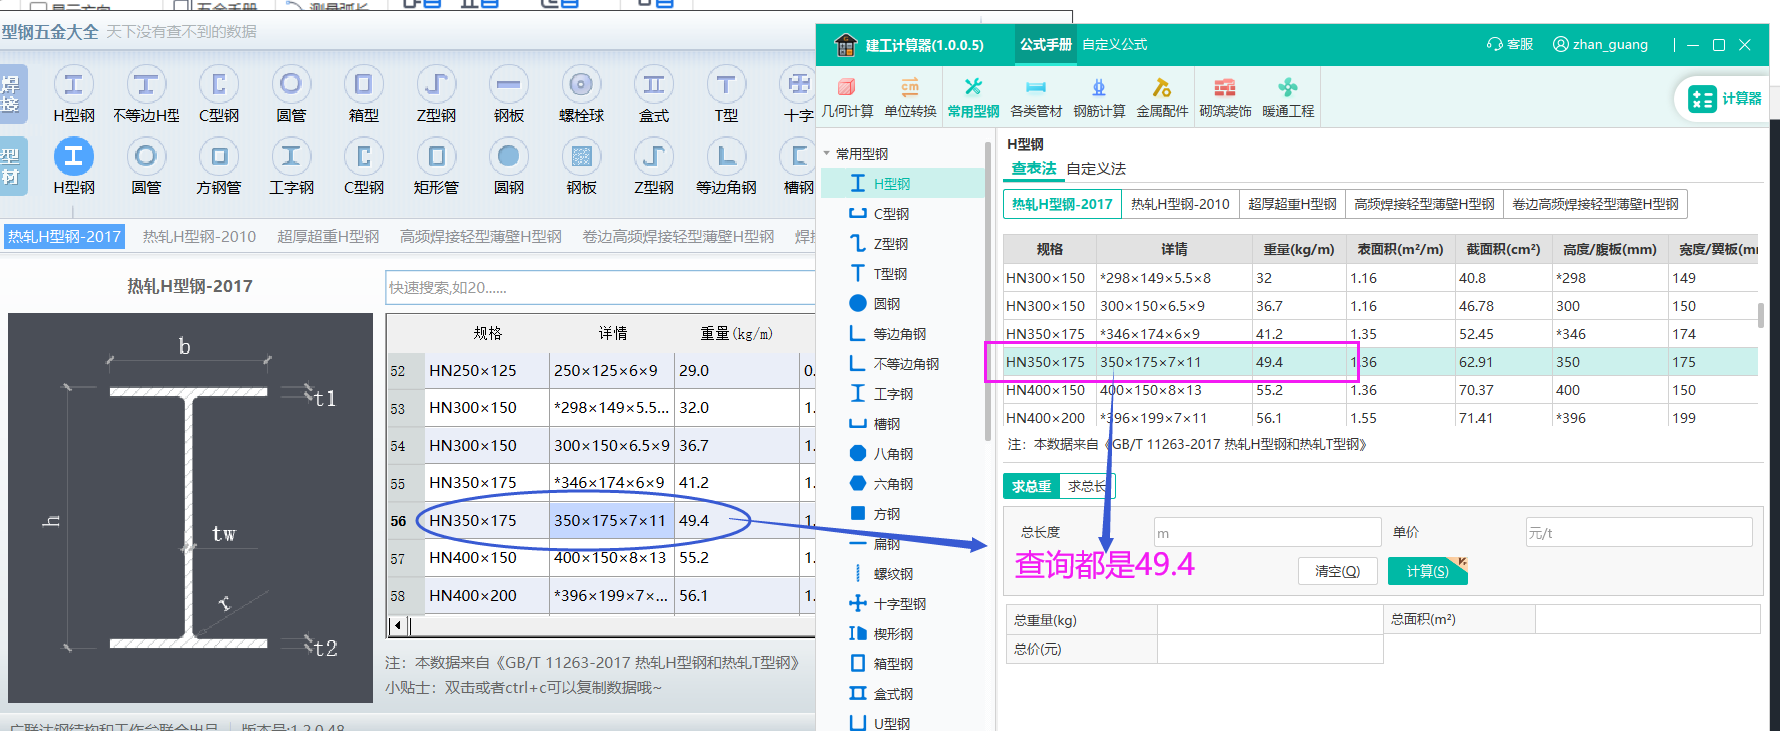Open the 钢筋计算 toolbar item
Image resolution: width=1780 pixels, height=731 pixels.
[1099, 97]
